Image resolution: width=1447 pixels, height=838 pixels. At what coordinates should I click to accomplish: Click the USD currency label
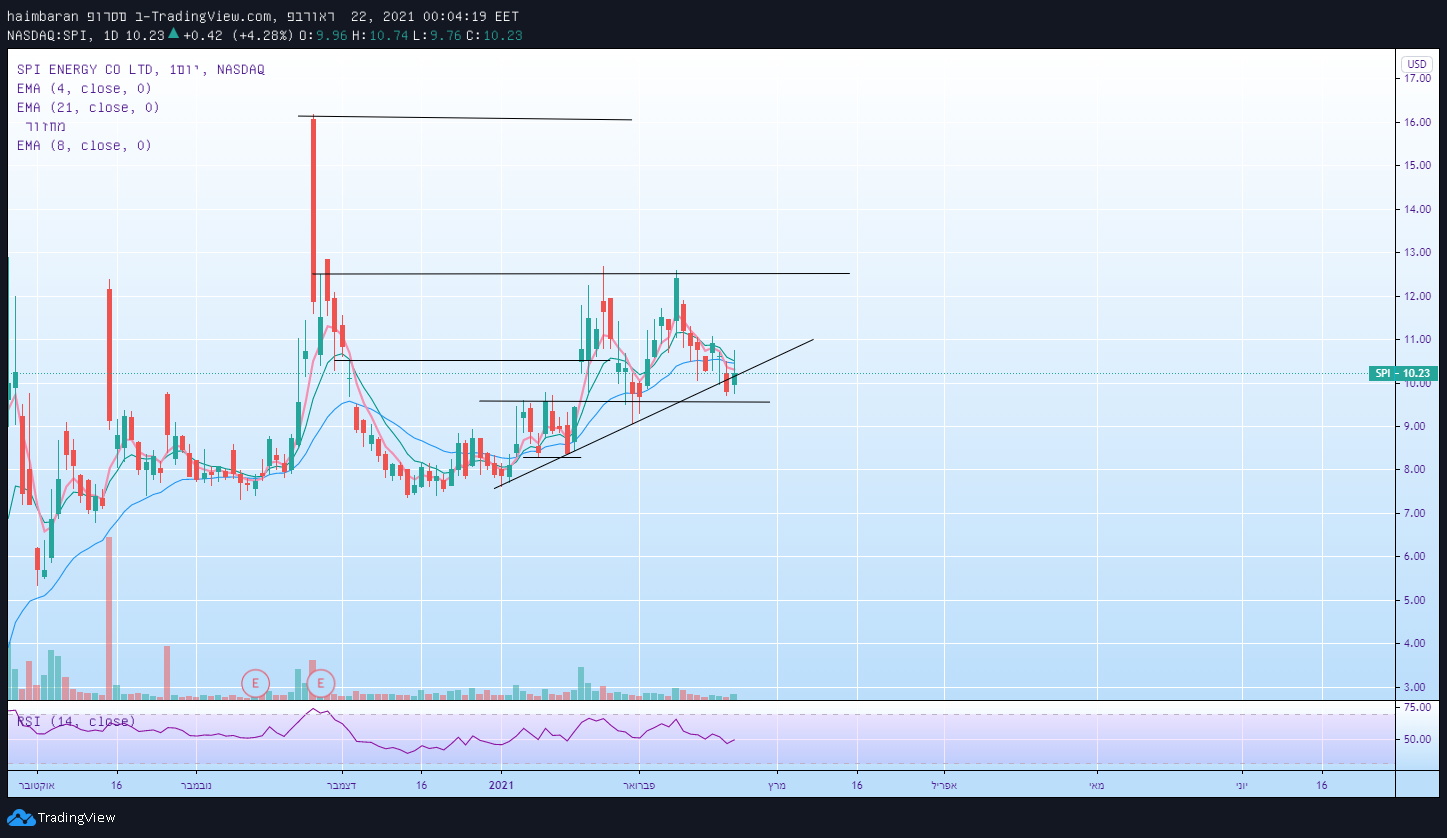click(x=1416, y=63)
